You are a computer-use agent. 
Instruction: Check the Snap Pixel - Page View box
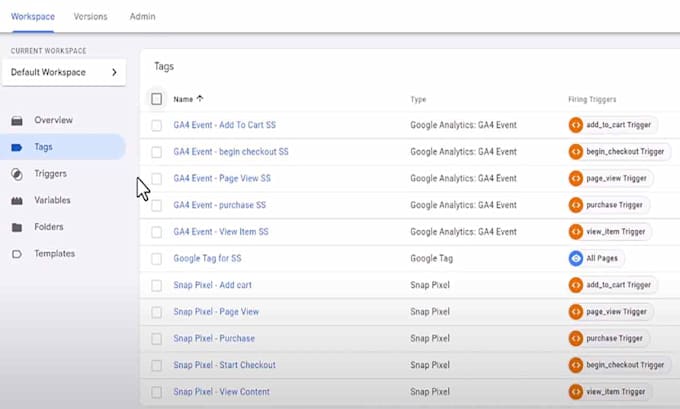point(157,312)
